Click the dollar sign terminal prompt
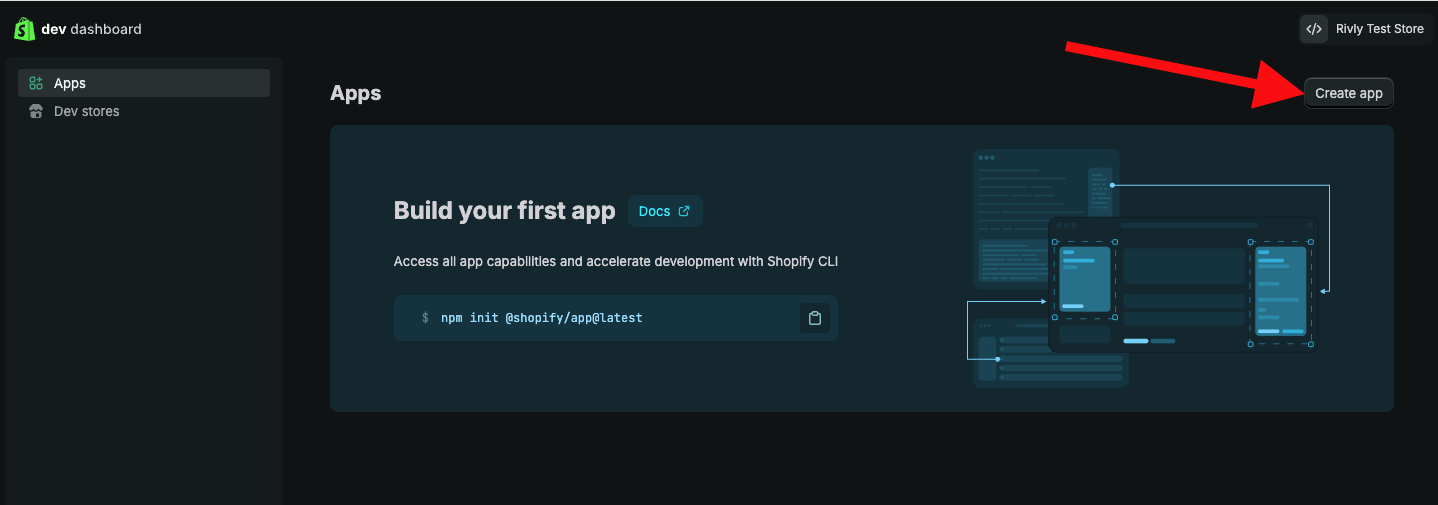Image resolution: width=1438 pixels, height=505 pixels. [425, 318]
